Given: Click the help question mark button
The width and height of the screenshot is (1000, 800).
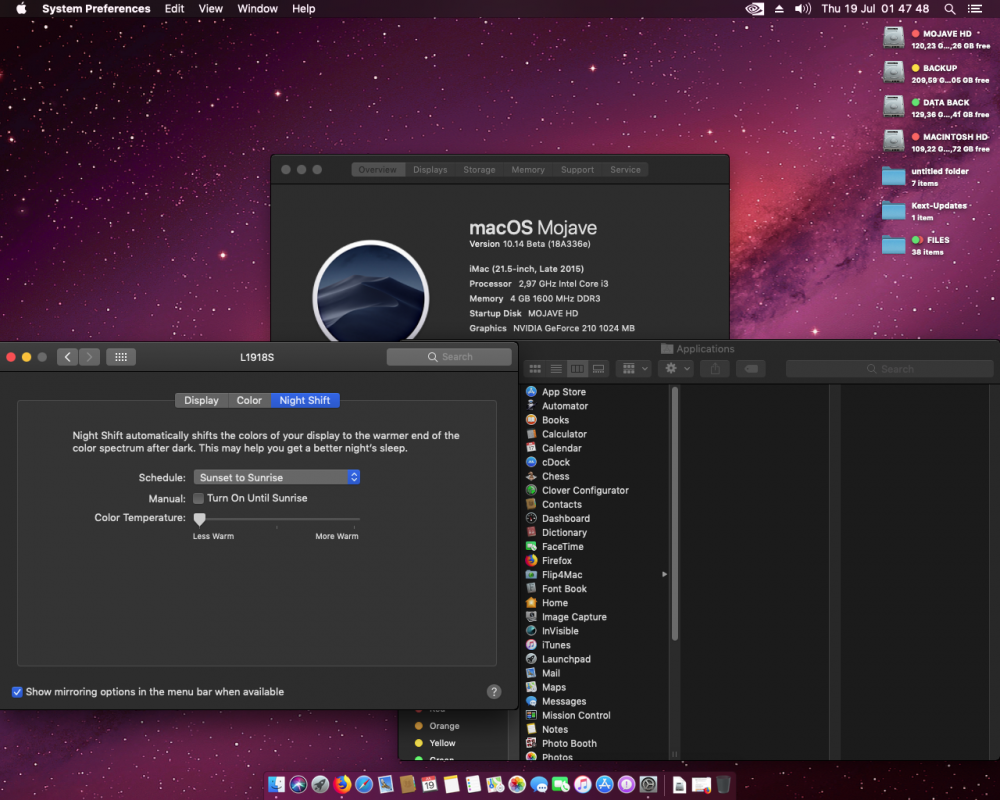Looking at the screenshot, I should (x=494, y=692).
